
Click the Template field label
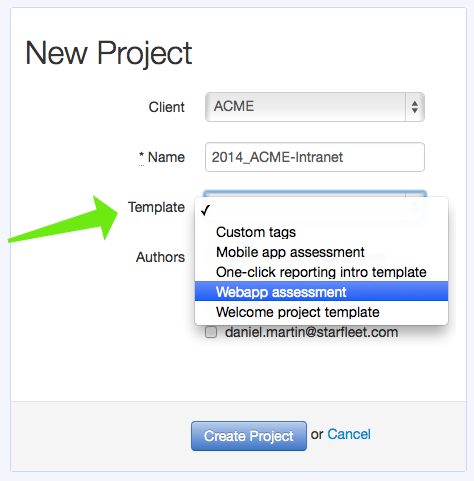coord(156,207)
